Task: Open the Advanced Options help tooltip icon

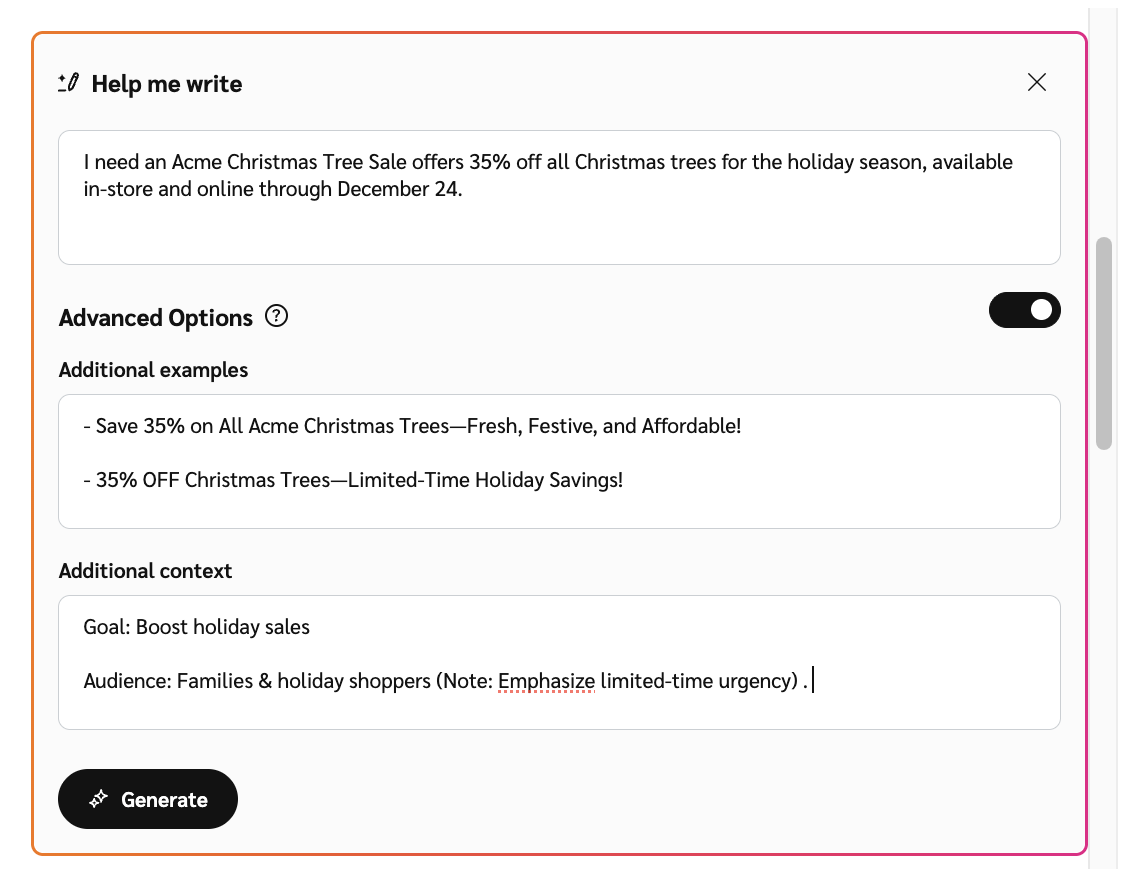Action: [277, 317]
